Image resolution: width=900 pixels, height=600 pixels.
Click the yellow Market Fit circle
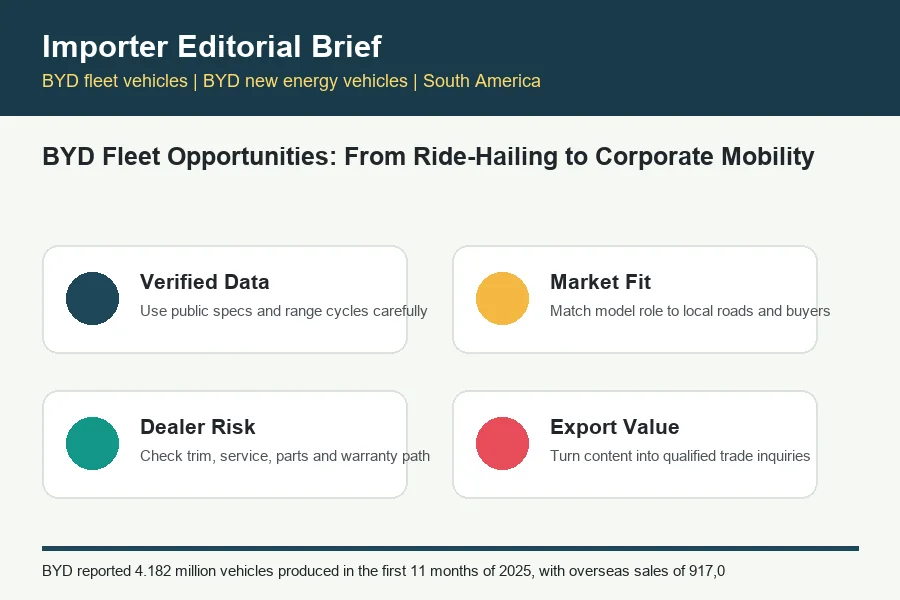pyautogui.click(x=502, y=299)
